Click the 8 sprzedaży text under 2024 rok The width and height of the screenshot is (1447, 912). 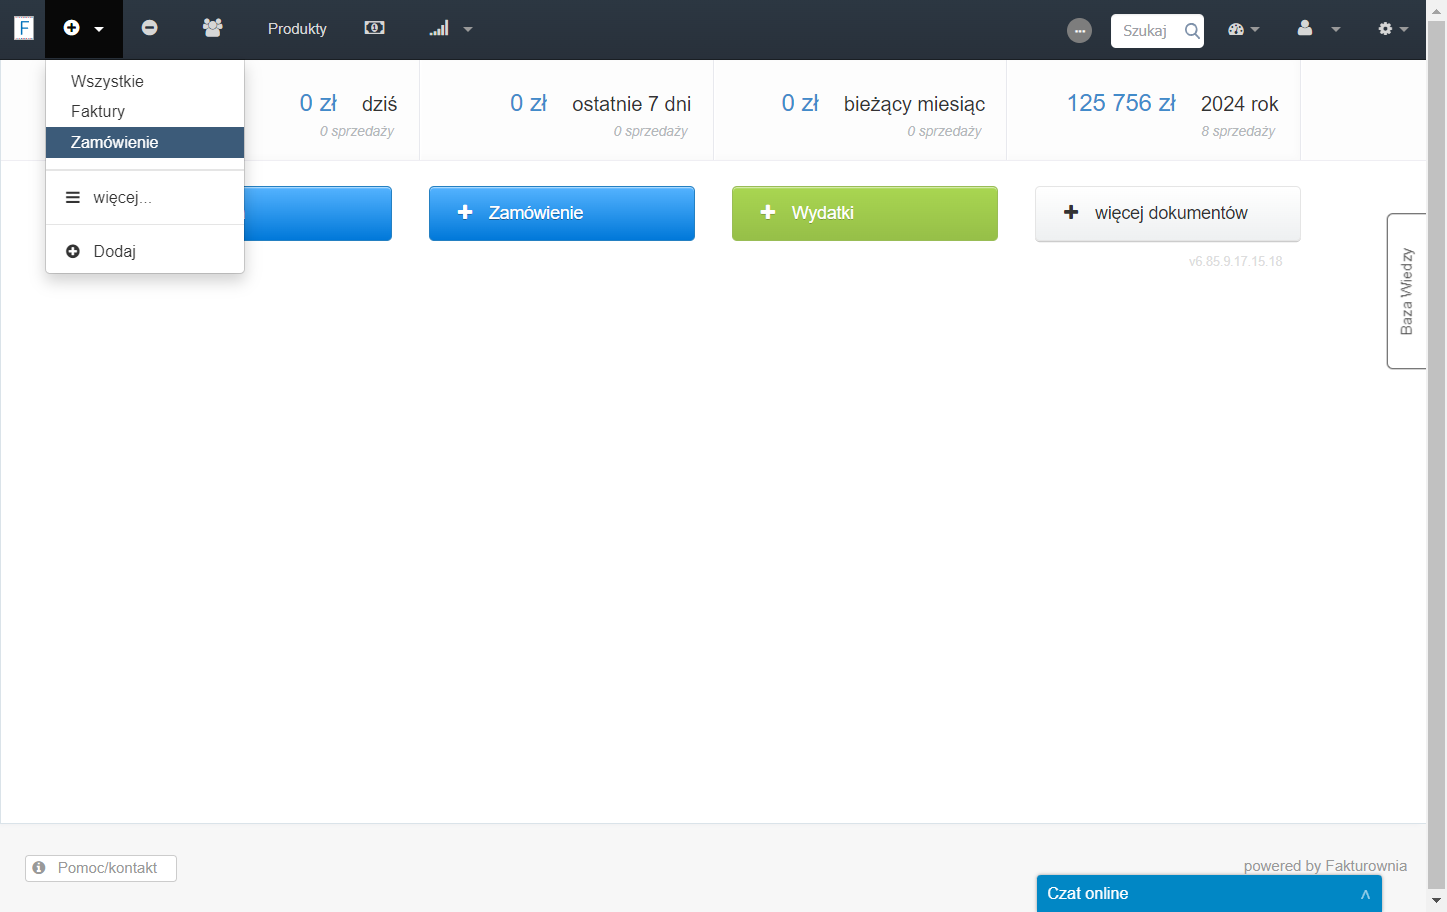point(1238,131)
